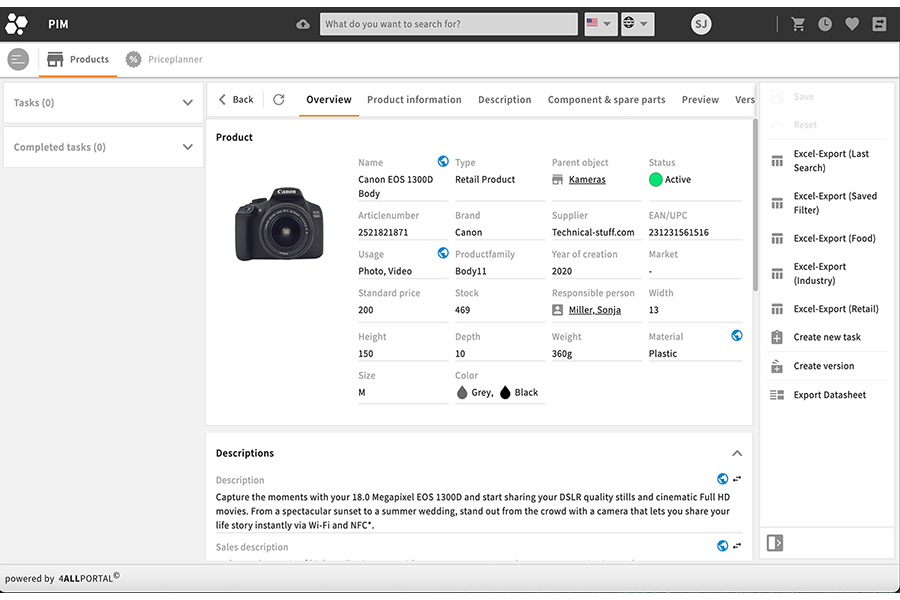Toggle the main navigation menu button
The width and height of the screenshot is (900, 600).
[18, 59]
